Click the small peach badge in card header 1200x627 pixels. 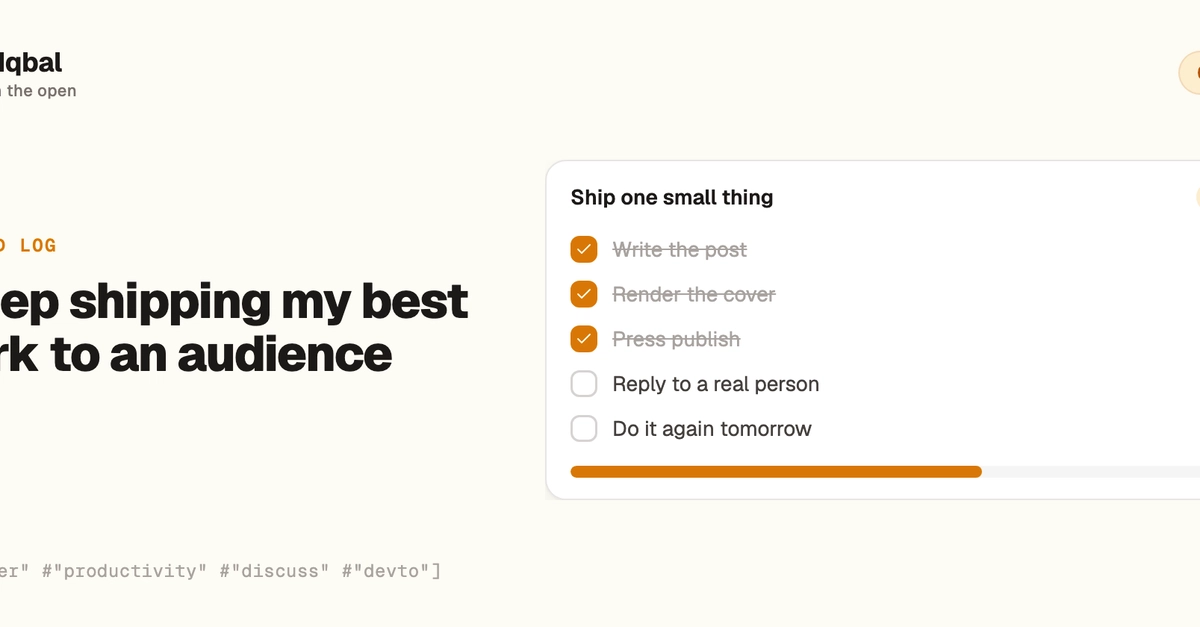(x=1198, y=197)
